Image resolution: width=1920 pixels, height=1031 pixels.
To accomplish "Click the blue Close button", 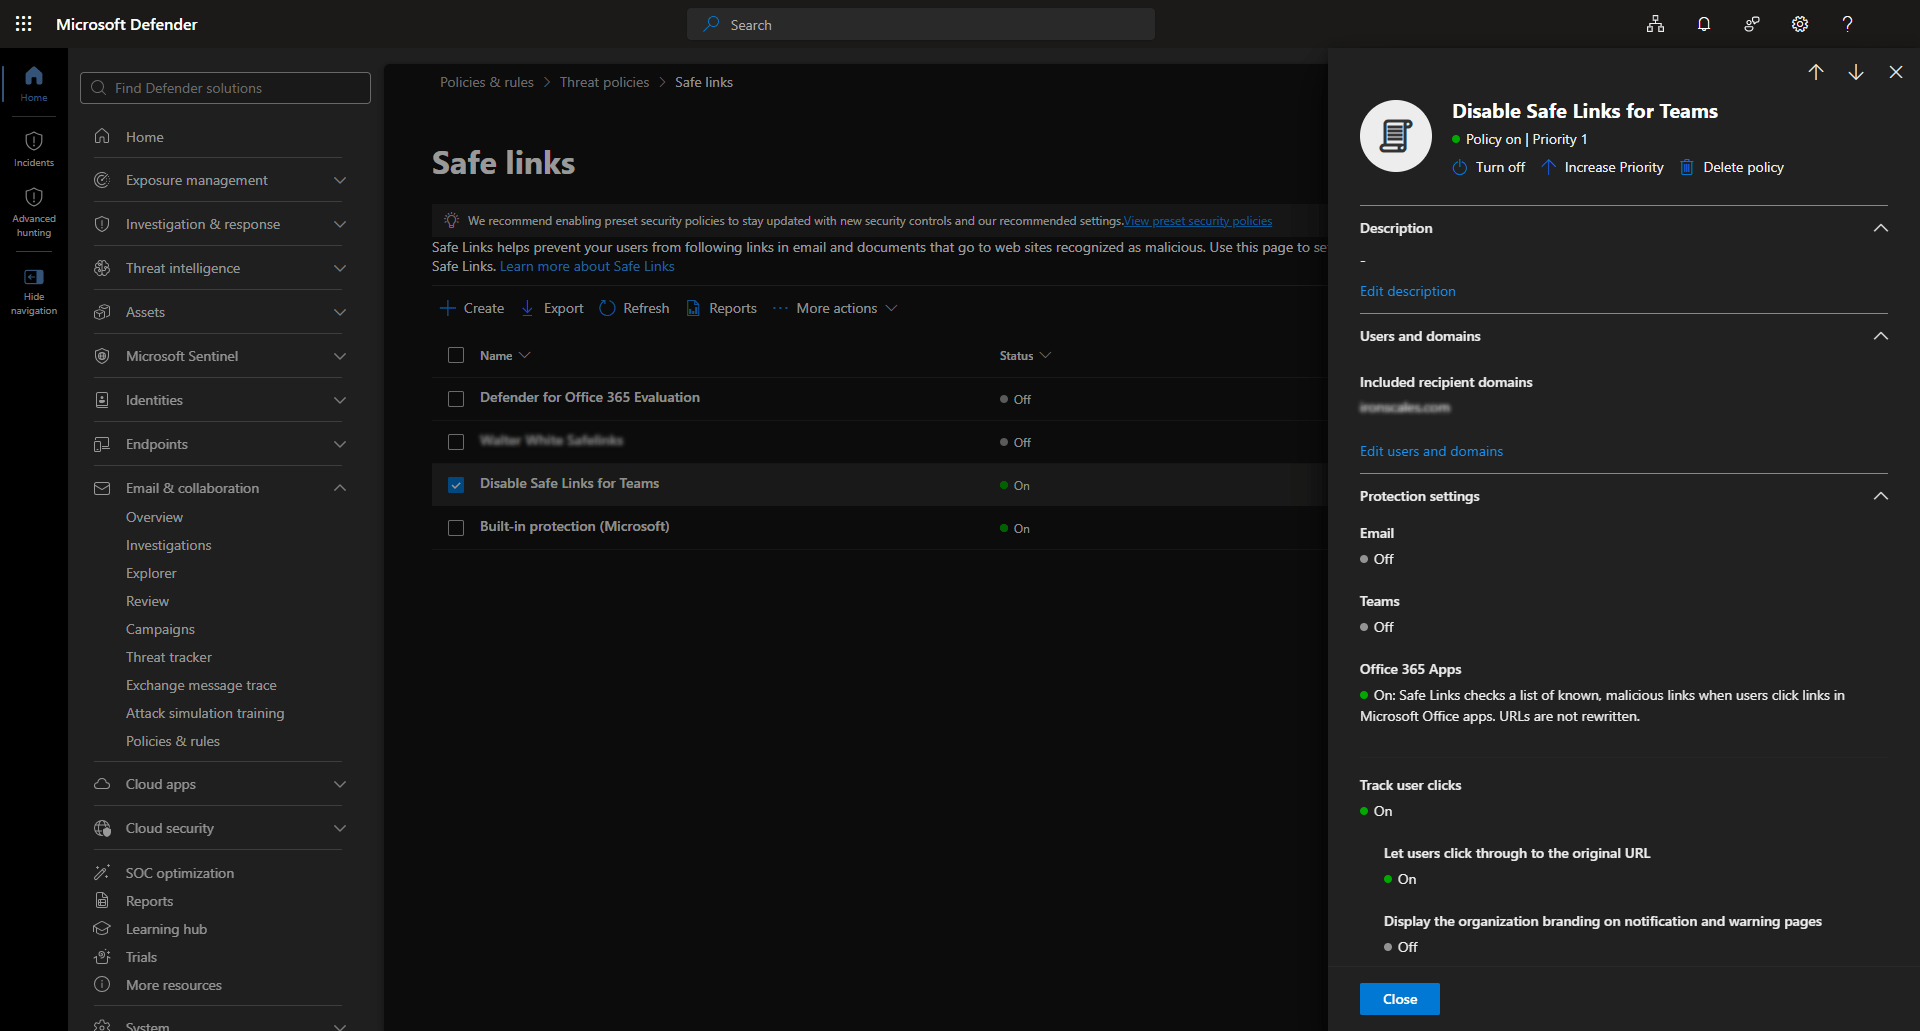I will tap(1400, 999).
